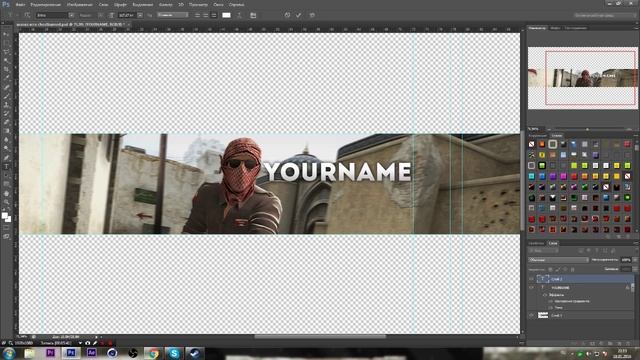Add a layer style with fx icon
The width and height of the screenshot is (640, 360).
pyautogui.click(x=583, y=344)
